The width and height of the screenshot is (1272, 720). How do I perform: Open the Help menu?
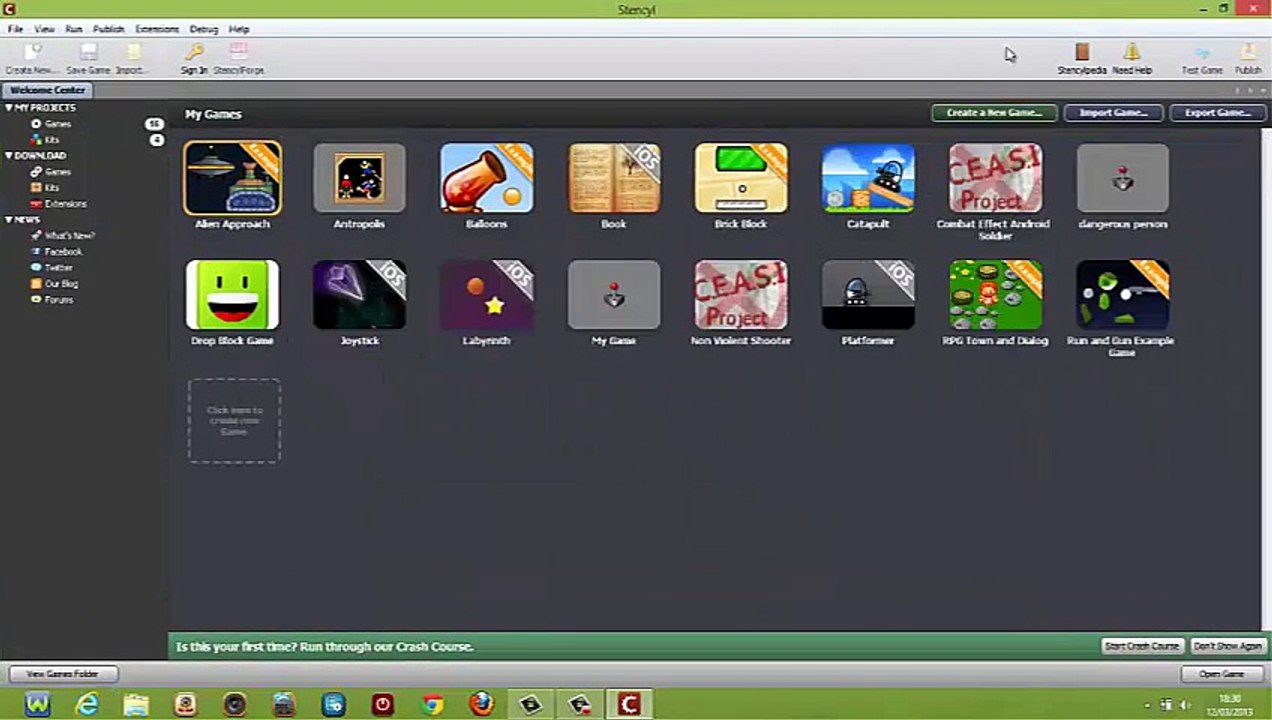click(x=238, y=29)
